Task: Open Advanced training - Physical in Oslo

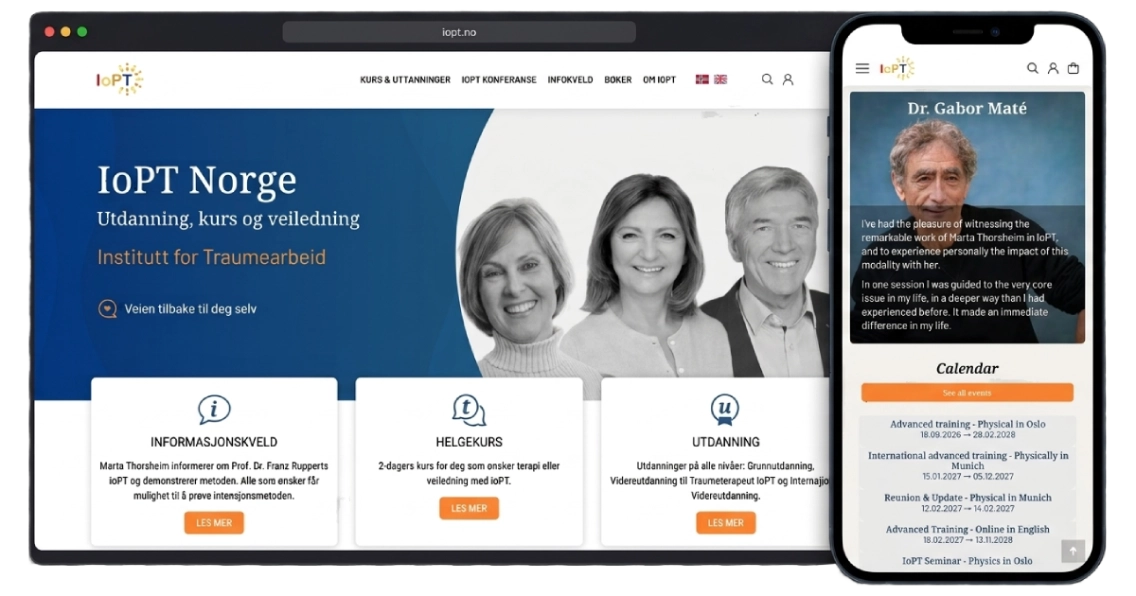Action: coord(967,429)
